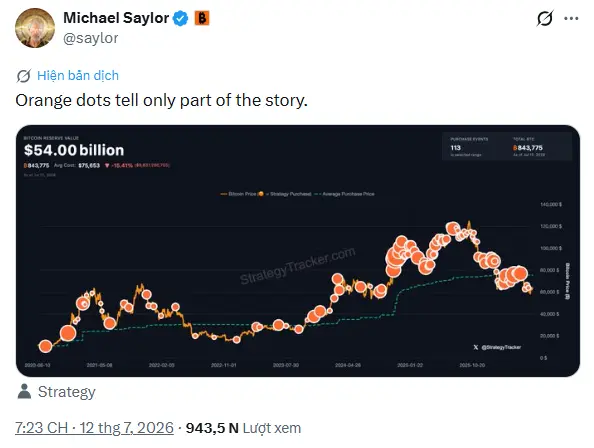Open the 7:23 CH 12 thg 7, 2026 timestamp
The height and width of the screenshot is (448, 594).
pyautogui.click(x=94, y=428)
